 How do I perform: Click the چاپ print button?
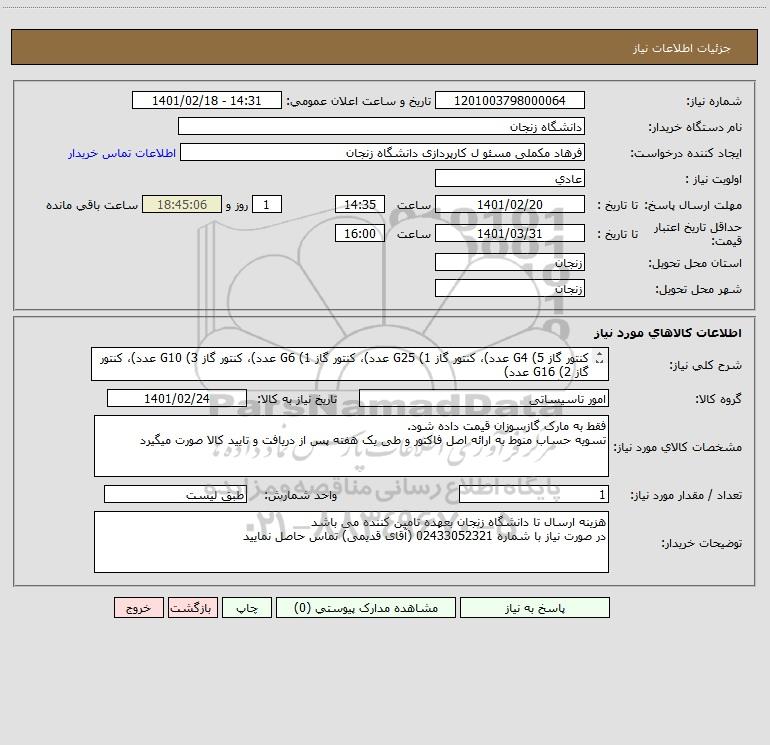pyautogui.click(x=247, y=608)
